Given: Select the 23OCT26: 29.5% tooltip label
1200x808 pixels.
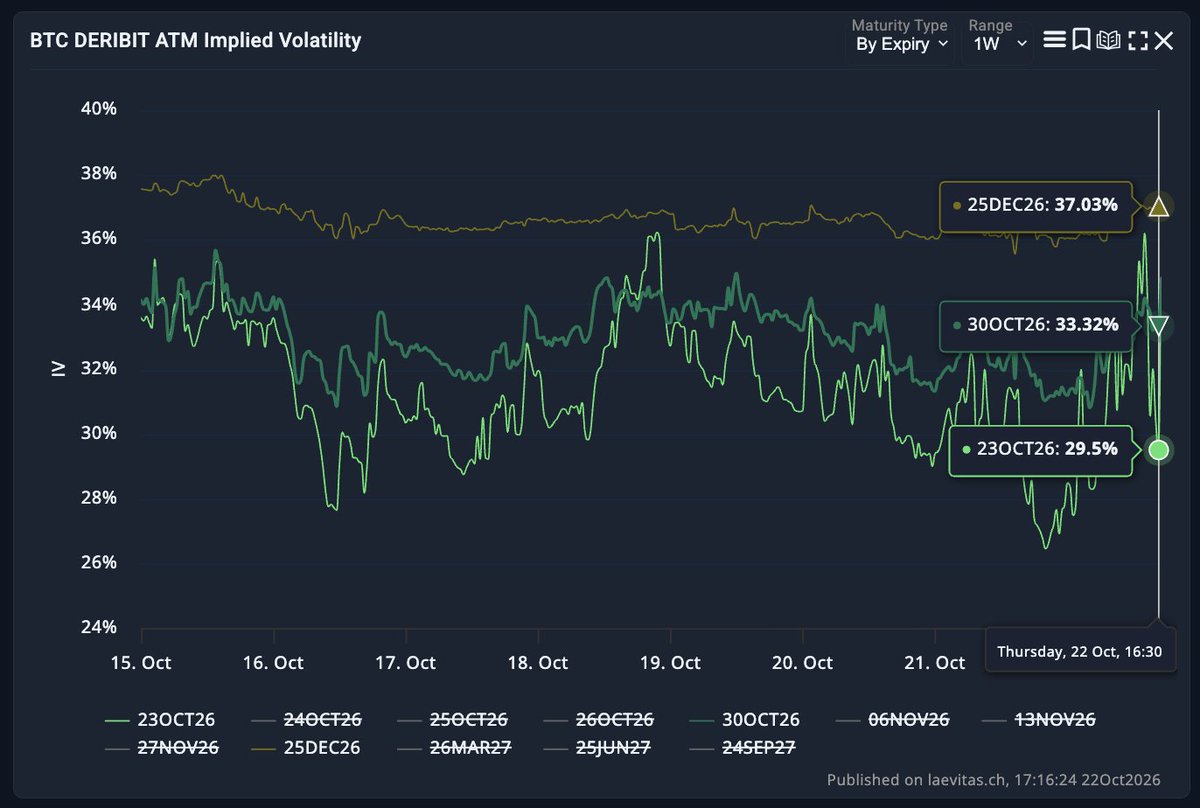Looking at the screenshot, I should [x=1039, y=450].
